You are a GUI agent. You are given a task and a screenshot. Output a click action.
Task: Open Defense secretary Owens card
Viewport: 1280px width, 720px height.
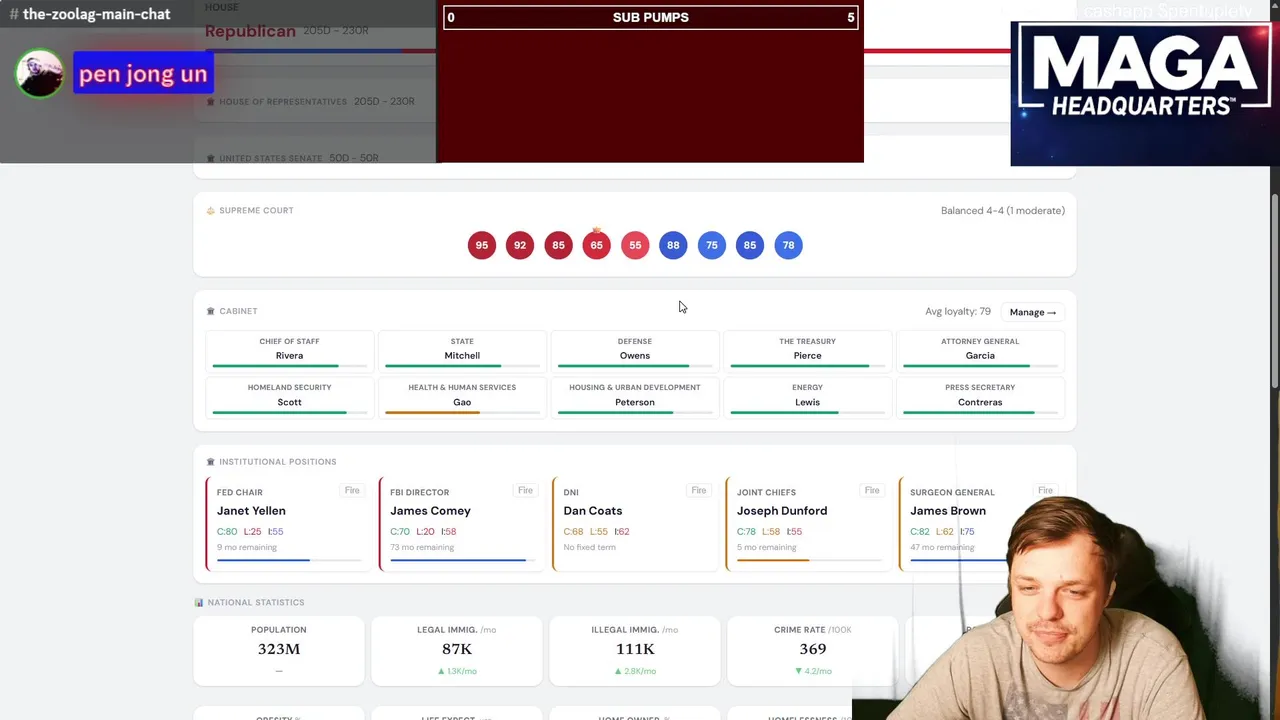pyautogui.click(x=635, y=351)
